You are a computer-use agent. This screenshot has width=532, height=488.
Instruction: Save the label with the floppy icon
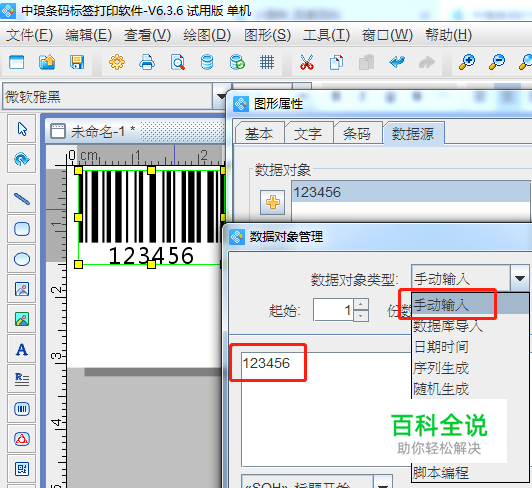[x=77, y=62]
